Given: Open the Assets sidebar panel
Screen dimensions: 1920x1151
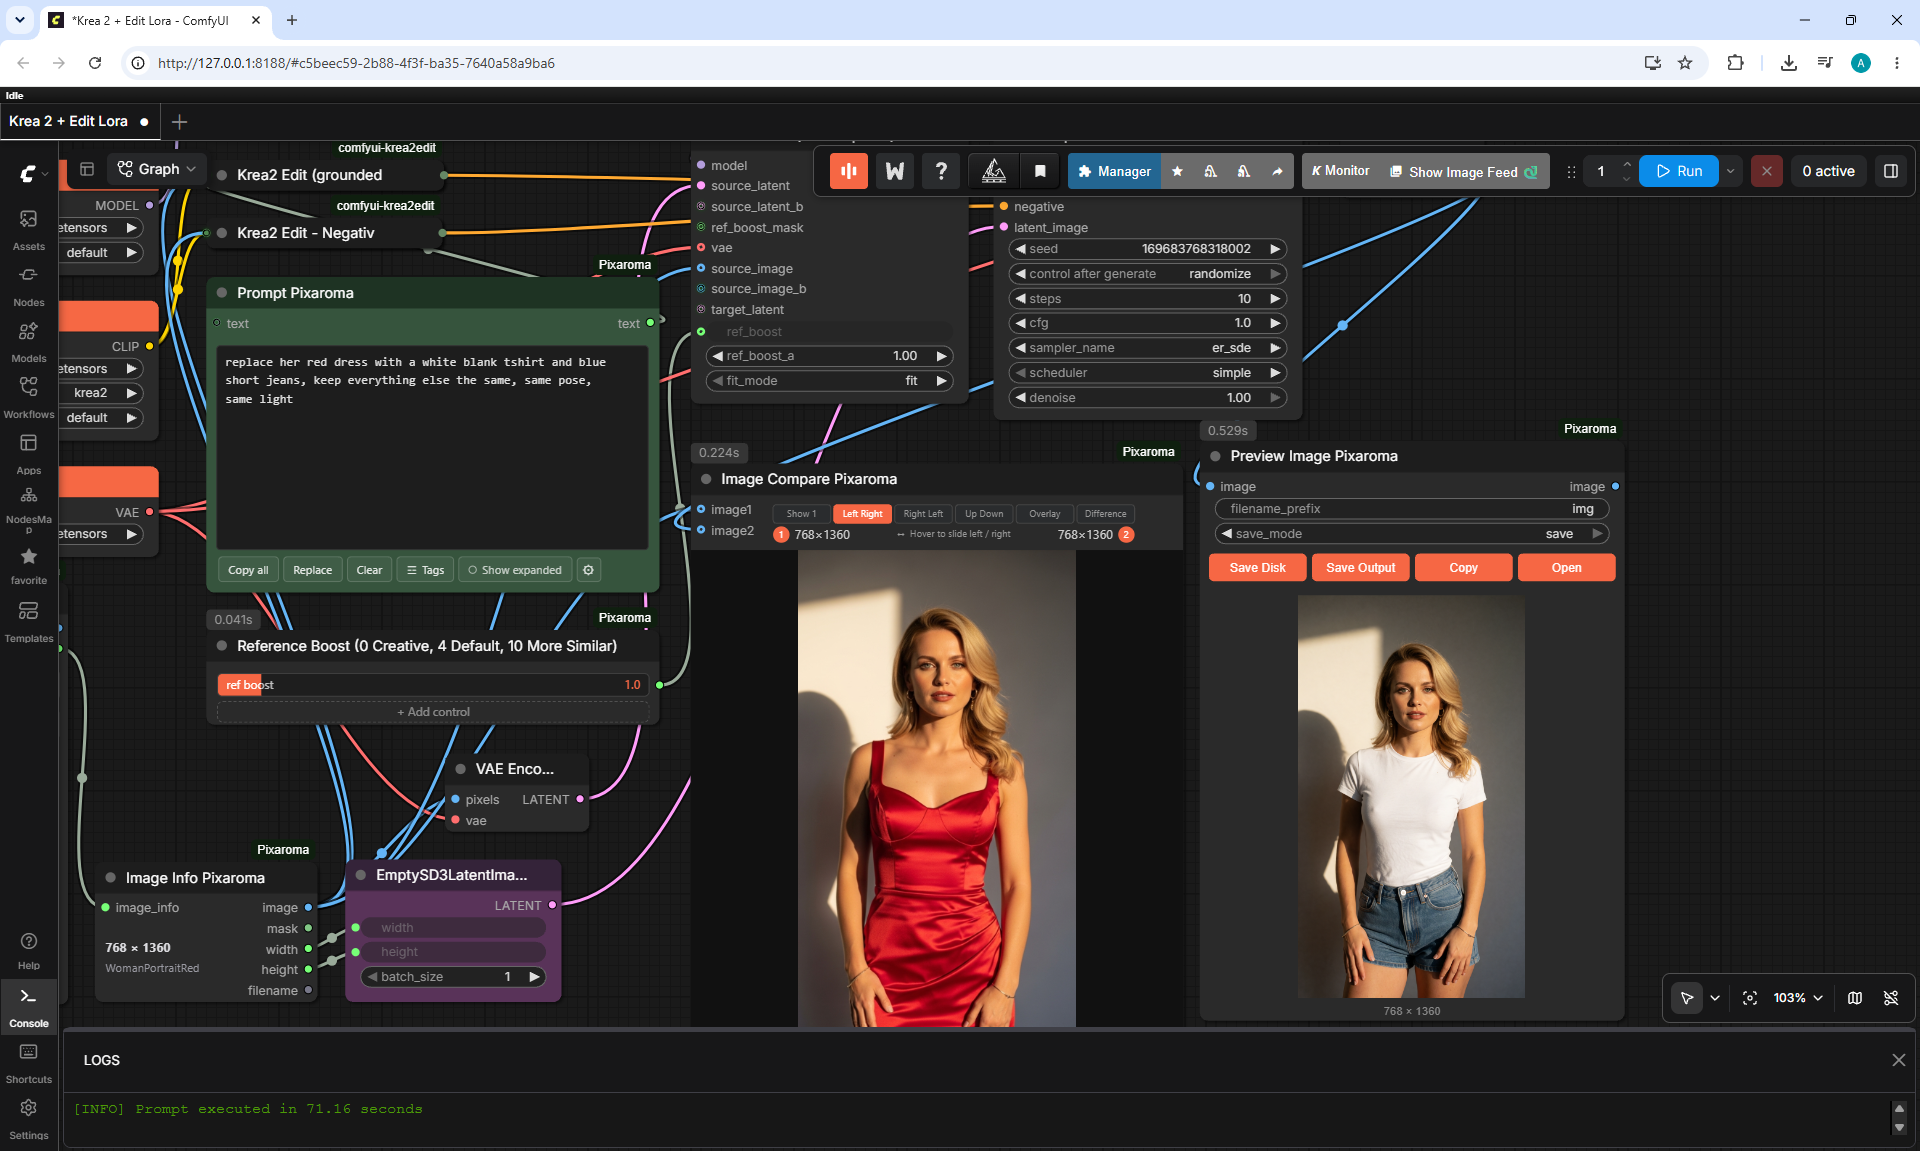Looking at the screenshot, I should pos(28,229).
